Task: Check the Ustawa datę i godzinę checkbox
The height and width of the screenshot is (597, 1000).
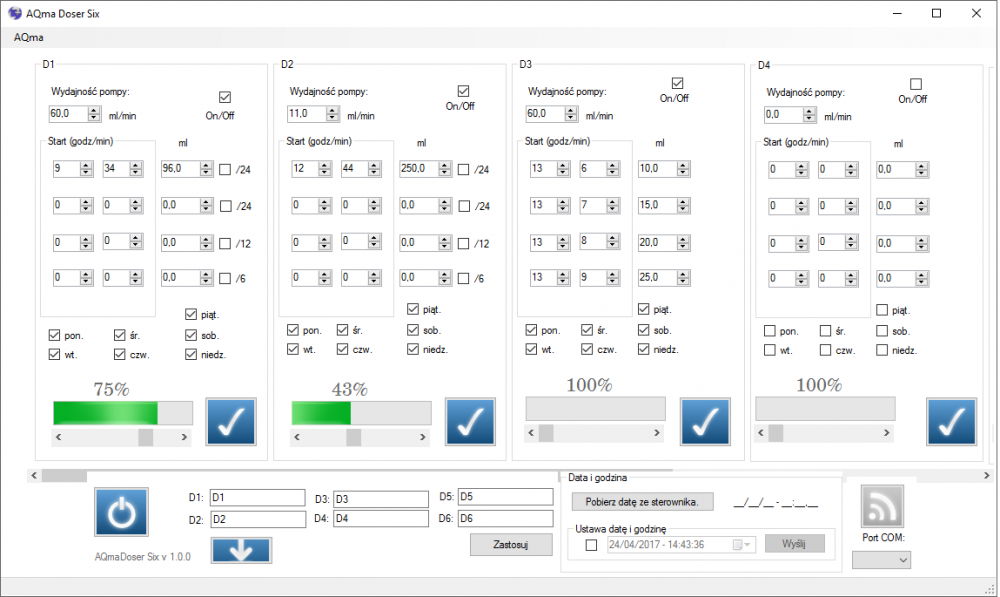Action: (x=591, y=545)
